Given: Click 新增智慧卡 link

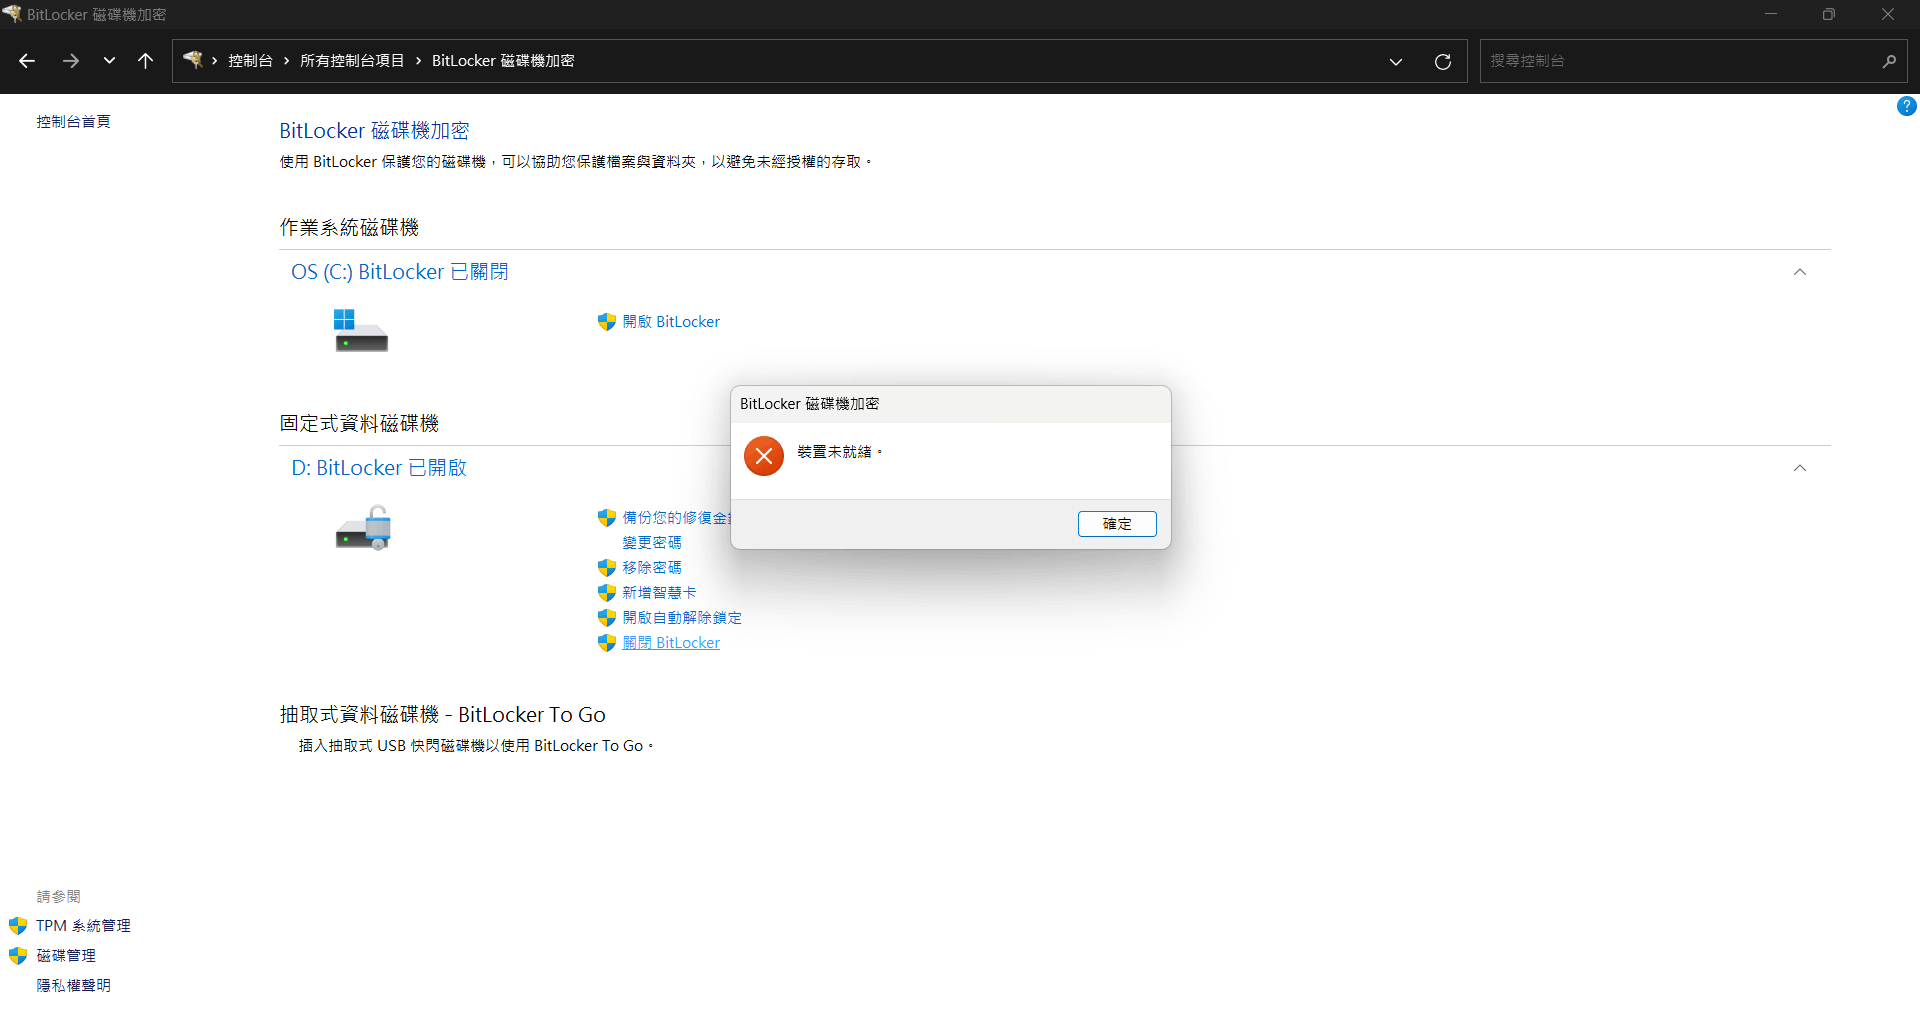Looking at the screenshot, I should [660, 593].
